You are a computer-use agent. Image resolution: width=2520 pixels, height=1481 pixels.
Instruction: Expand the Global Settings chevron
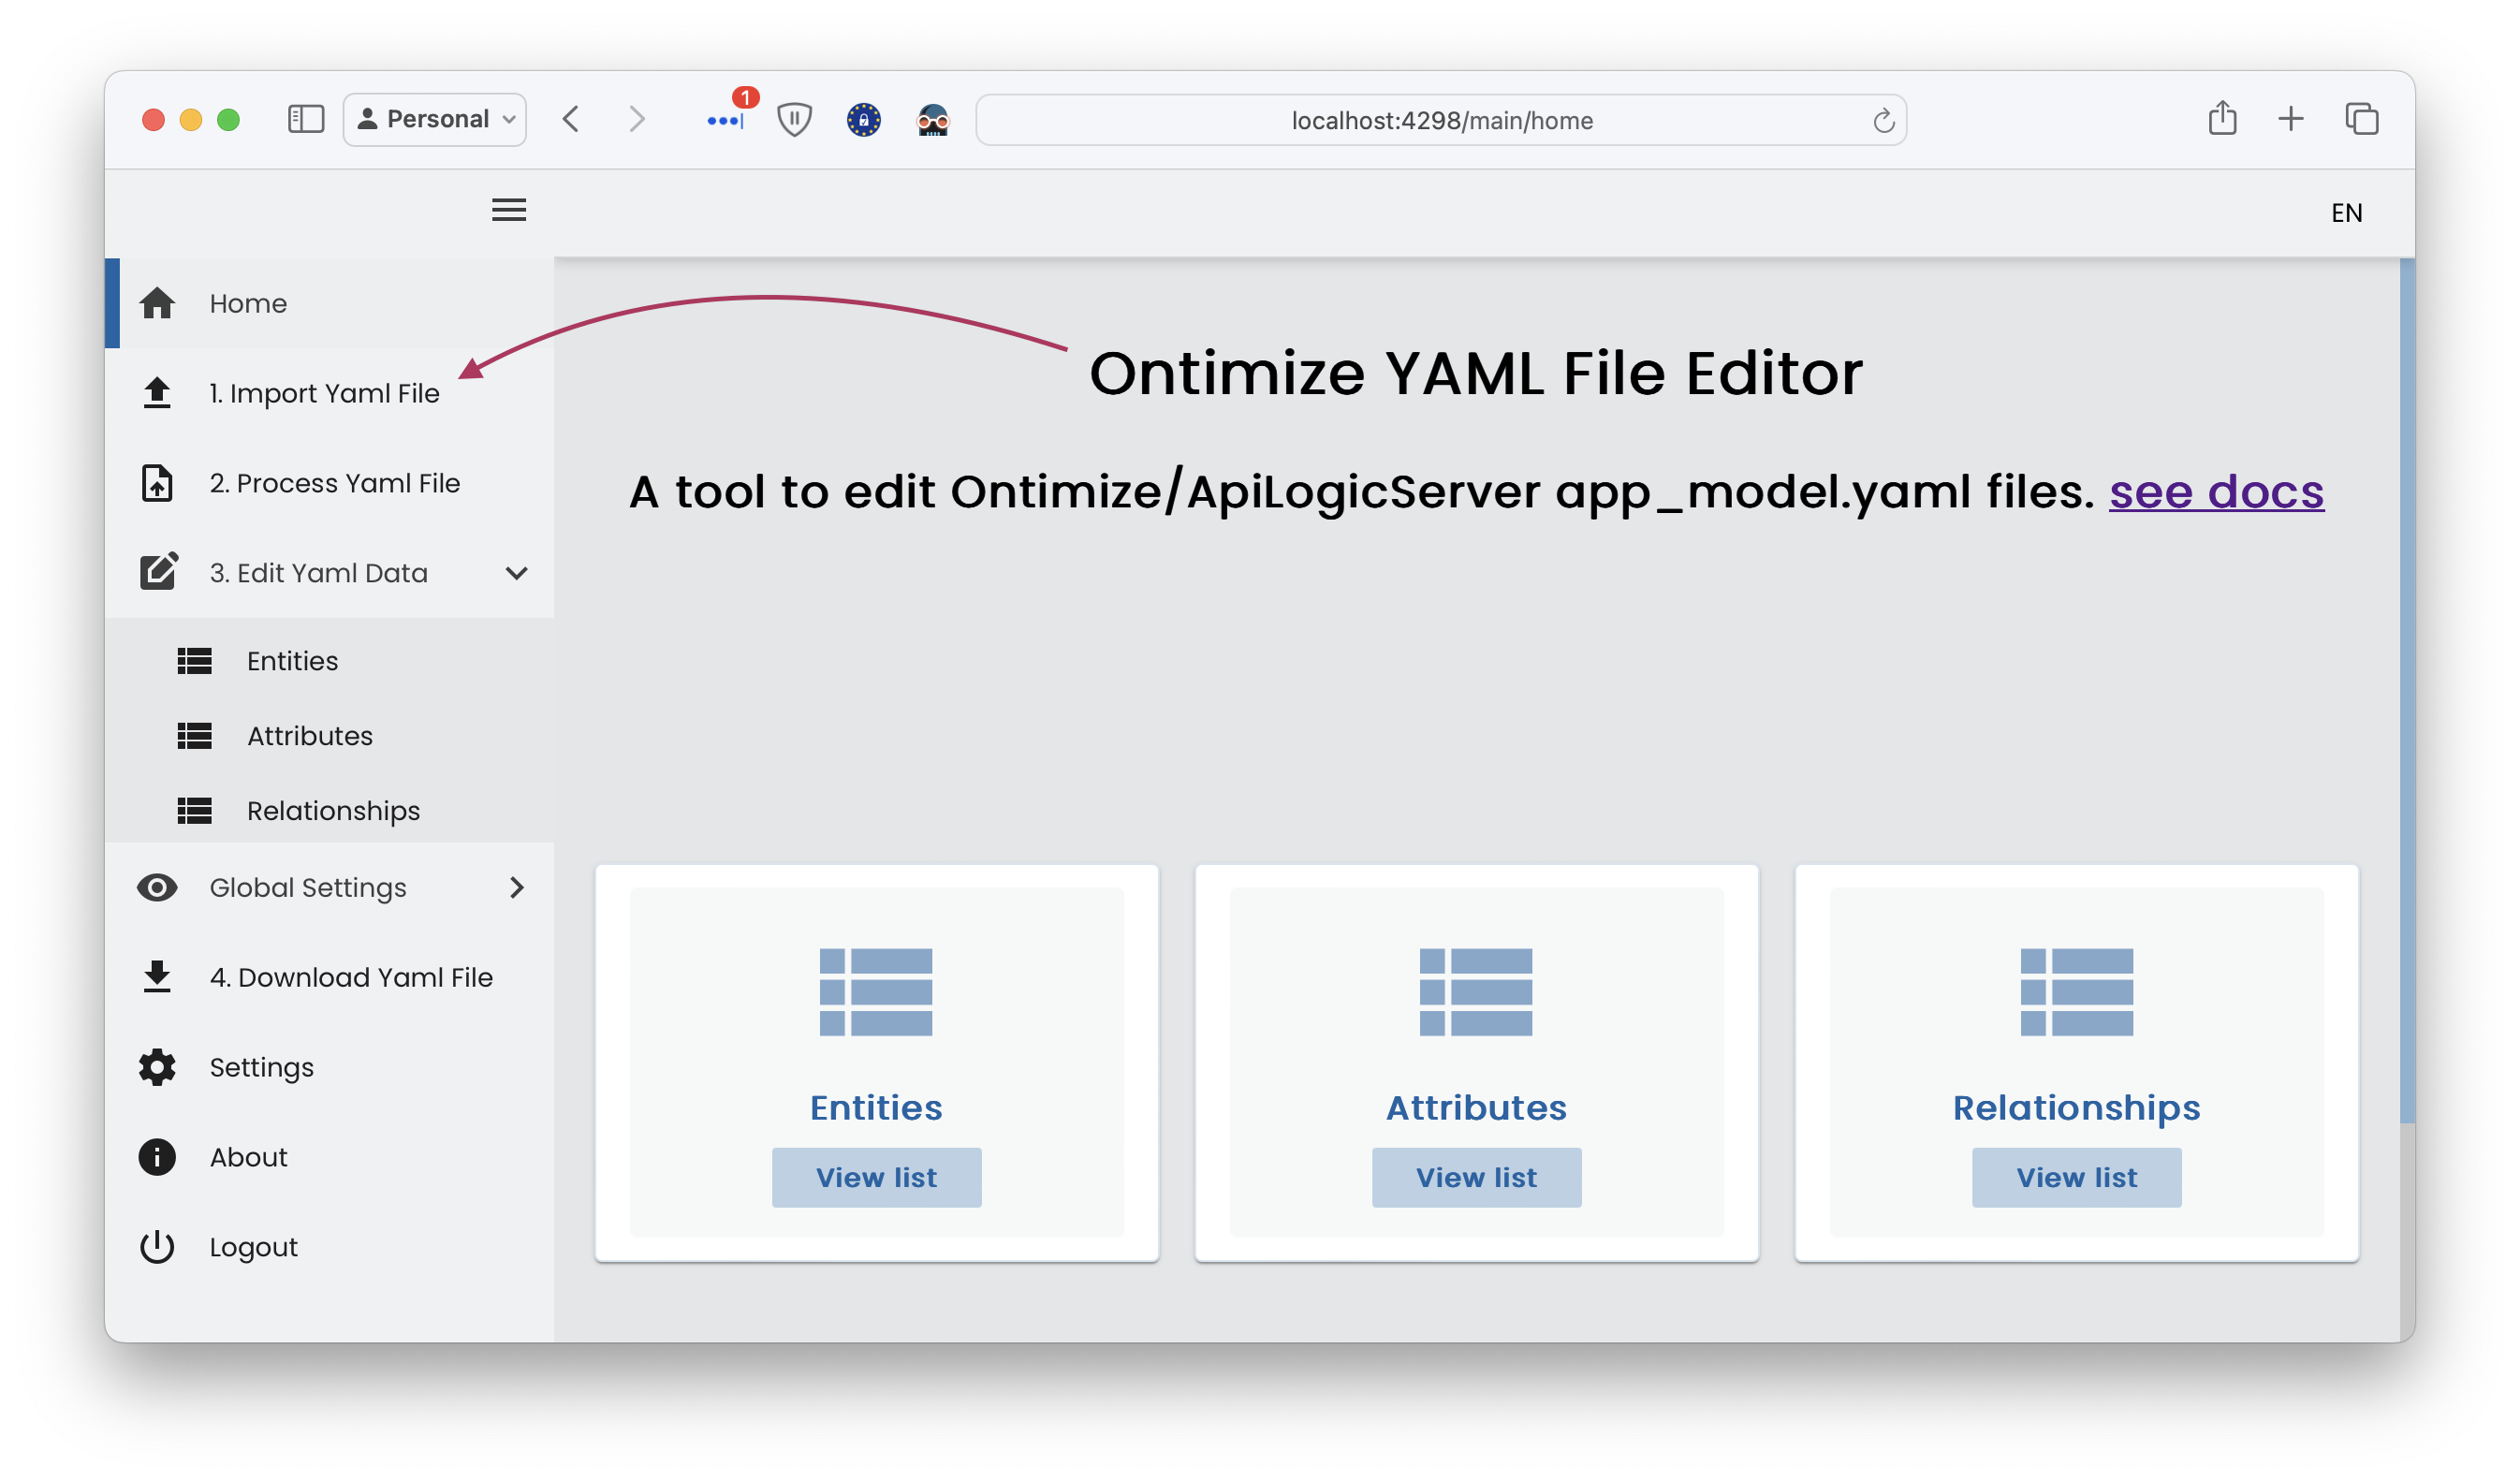[517, 887]
